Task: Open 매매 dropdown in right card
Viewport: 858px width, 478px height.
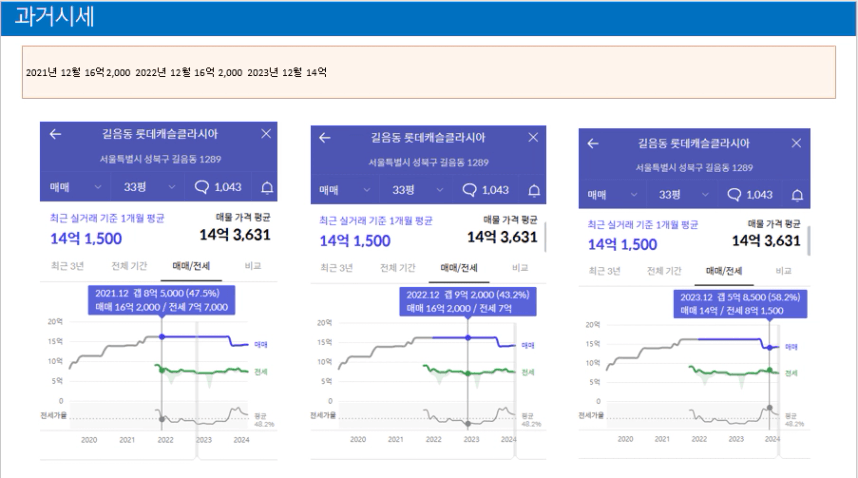Action: [612, 195]
